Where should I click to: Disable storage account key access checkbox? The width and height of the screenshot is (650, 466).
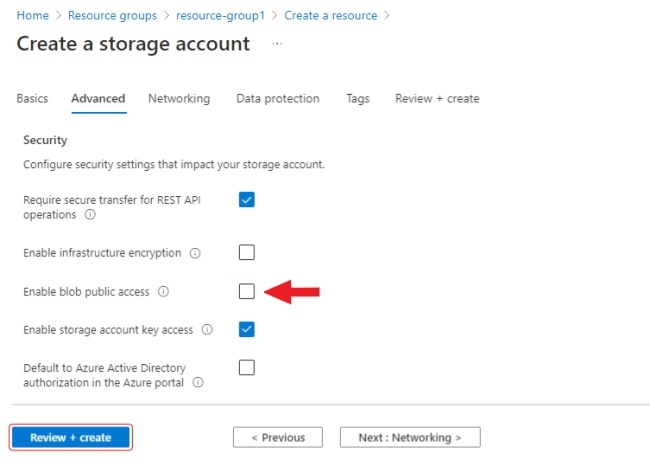[x=247, y=329]
